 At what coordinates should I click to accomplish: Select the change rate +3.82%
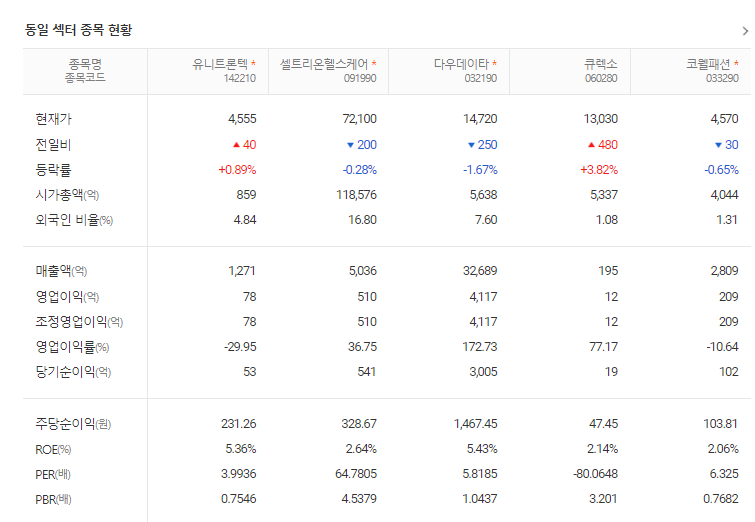point(599,170)
